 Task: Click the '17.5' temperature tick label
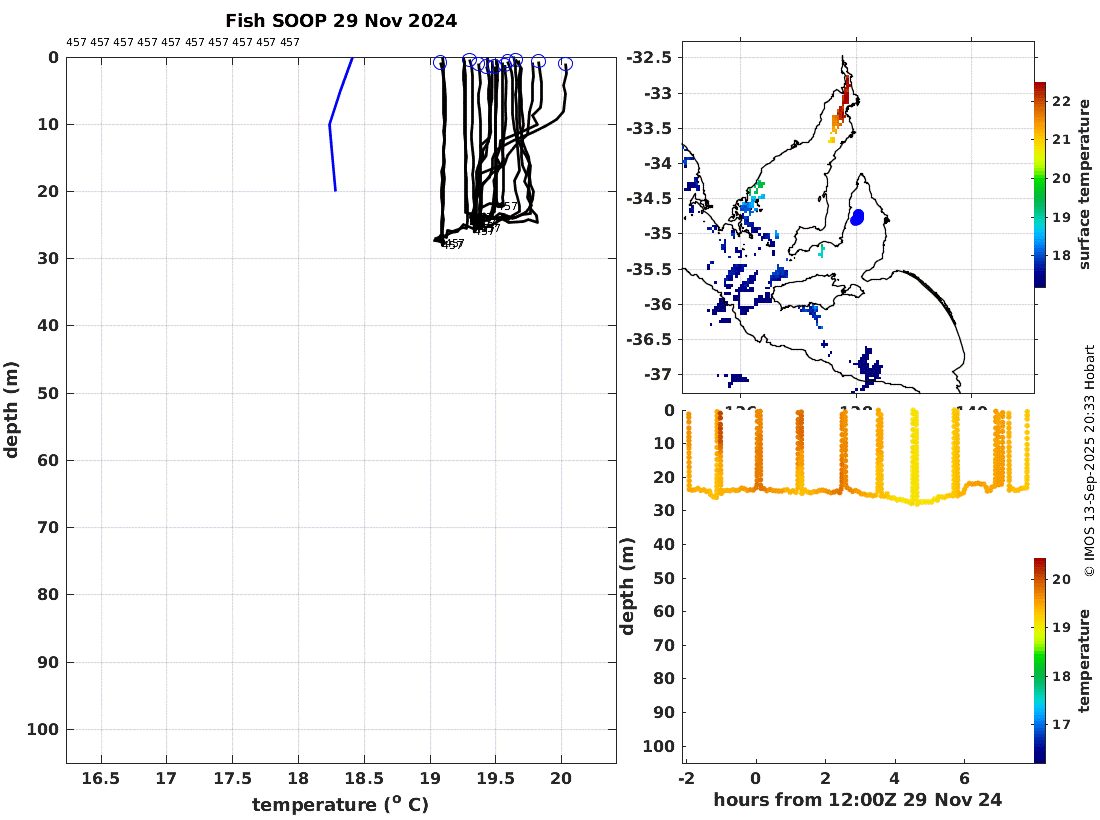click(x=232, y=779)
